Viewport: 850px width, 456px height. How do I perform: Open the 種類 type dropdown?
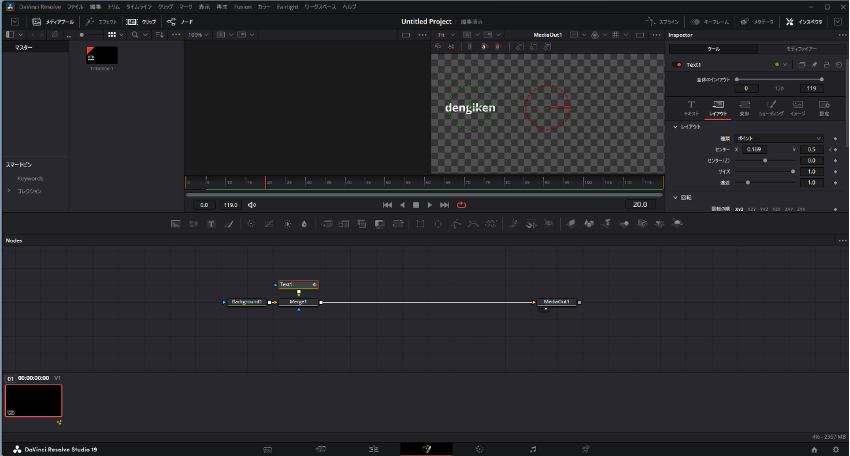pos(778,138)
